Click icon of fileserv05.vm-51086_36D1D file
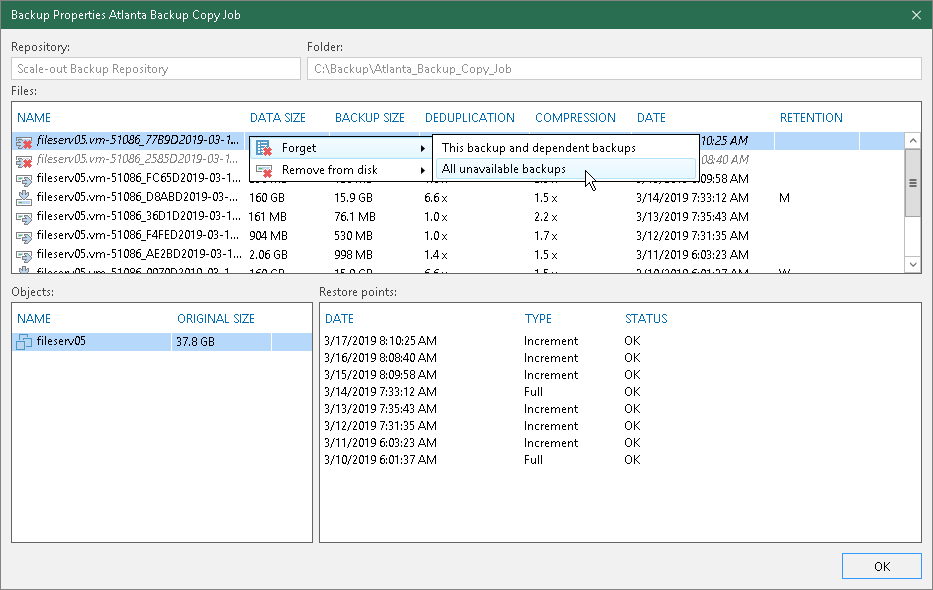 (x=25, y=217)
